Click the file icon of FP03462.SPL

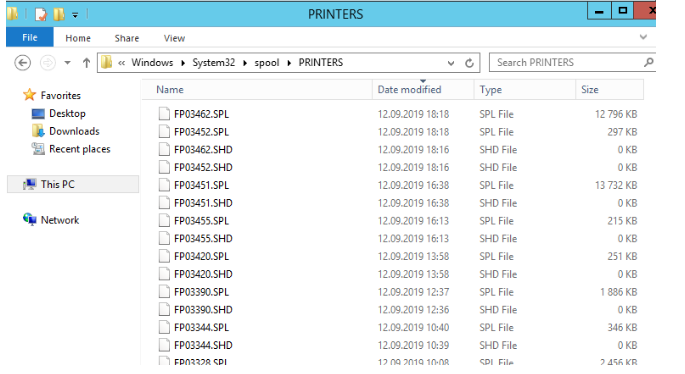click(x=164, y=114)
